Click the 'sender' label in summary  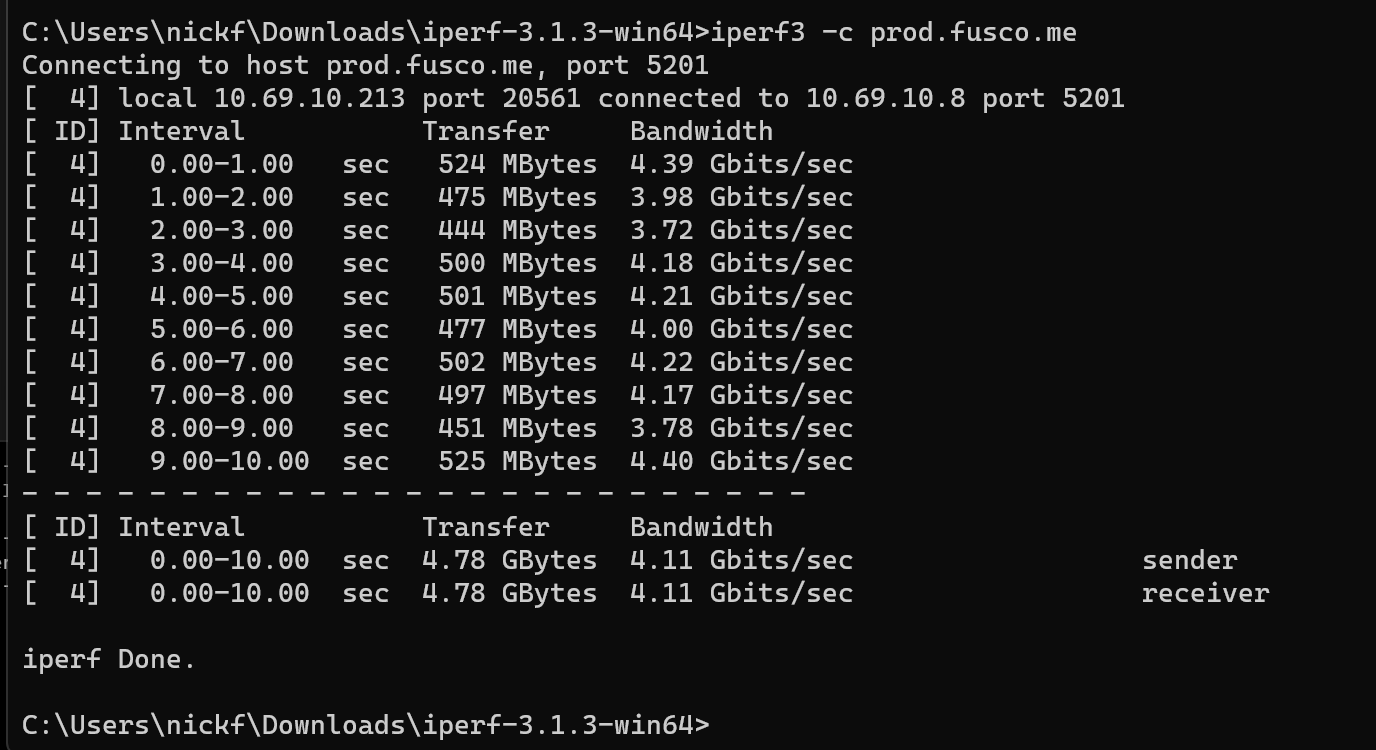click(x=1189, y=561)
